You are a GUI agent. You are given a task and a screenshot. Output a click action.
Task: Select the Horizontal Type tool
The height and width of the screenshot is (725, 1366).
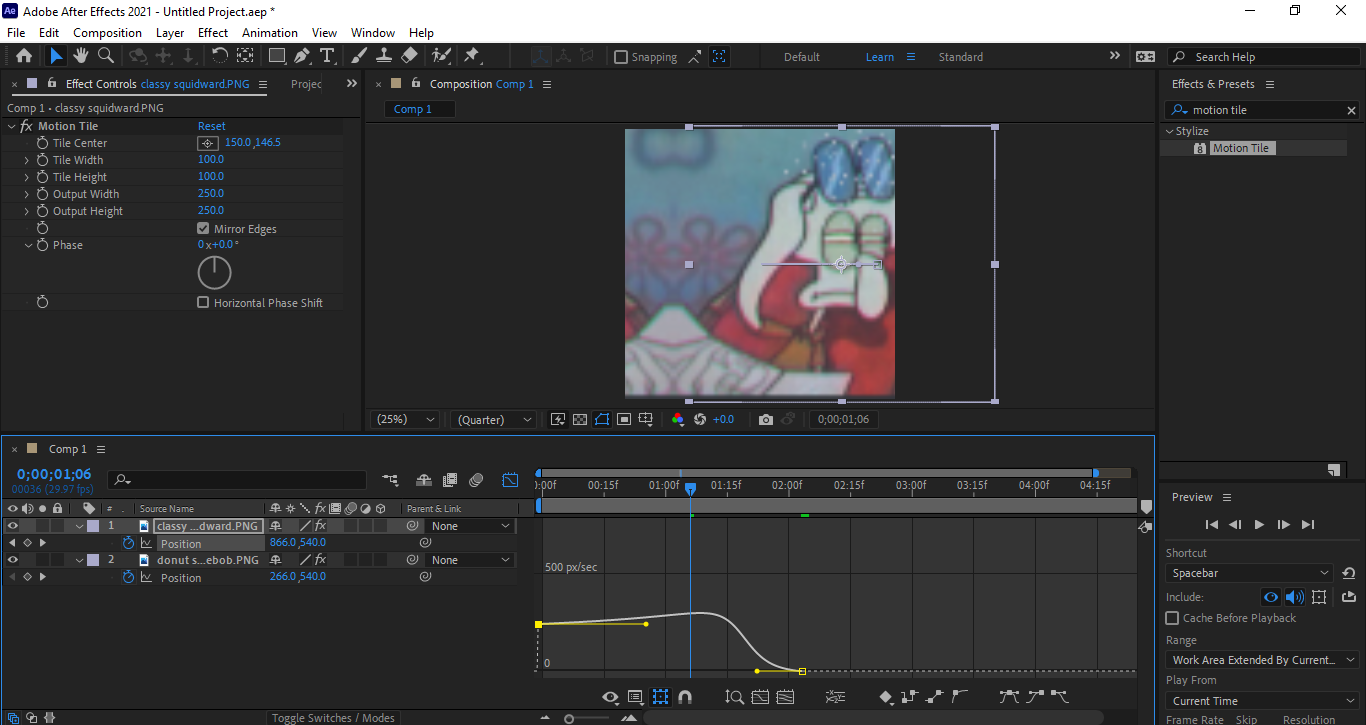(325, 56)
